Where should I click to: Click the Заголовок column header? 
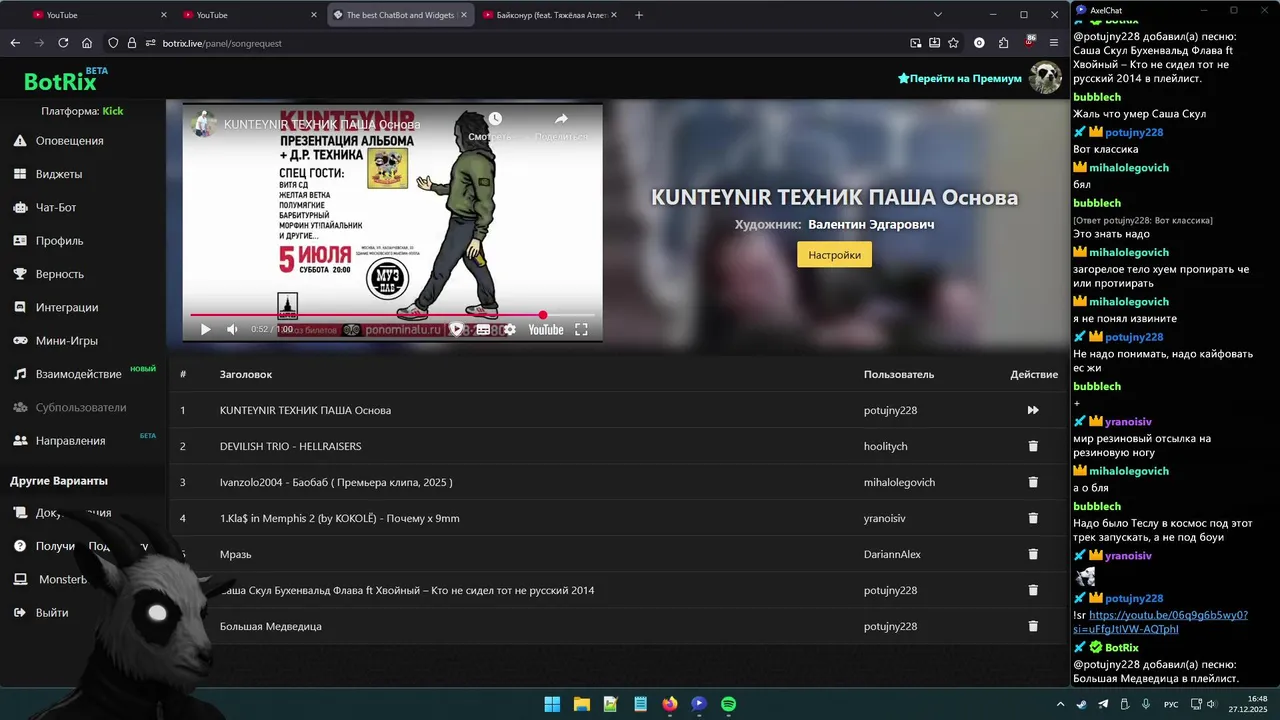[x=246, y=374]
